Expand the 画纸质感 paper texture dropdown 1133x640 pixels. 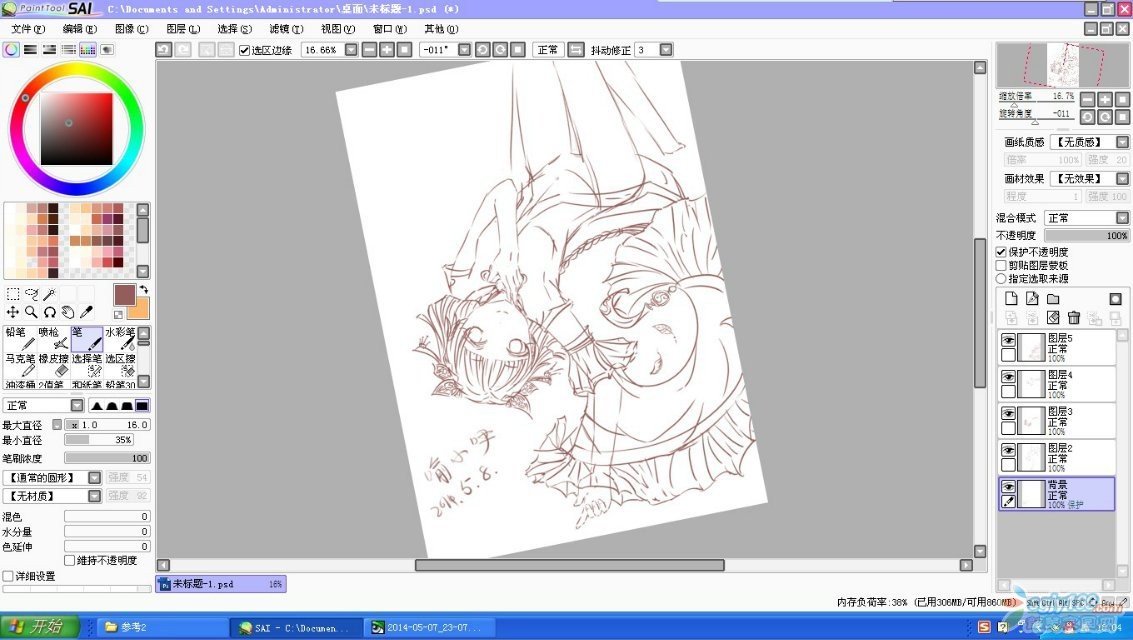(1092, 142)
